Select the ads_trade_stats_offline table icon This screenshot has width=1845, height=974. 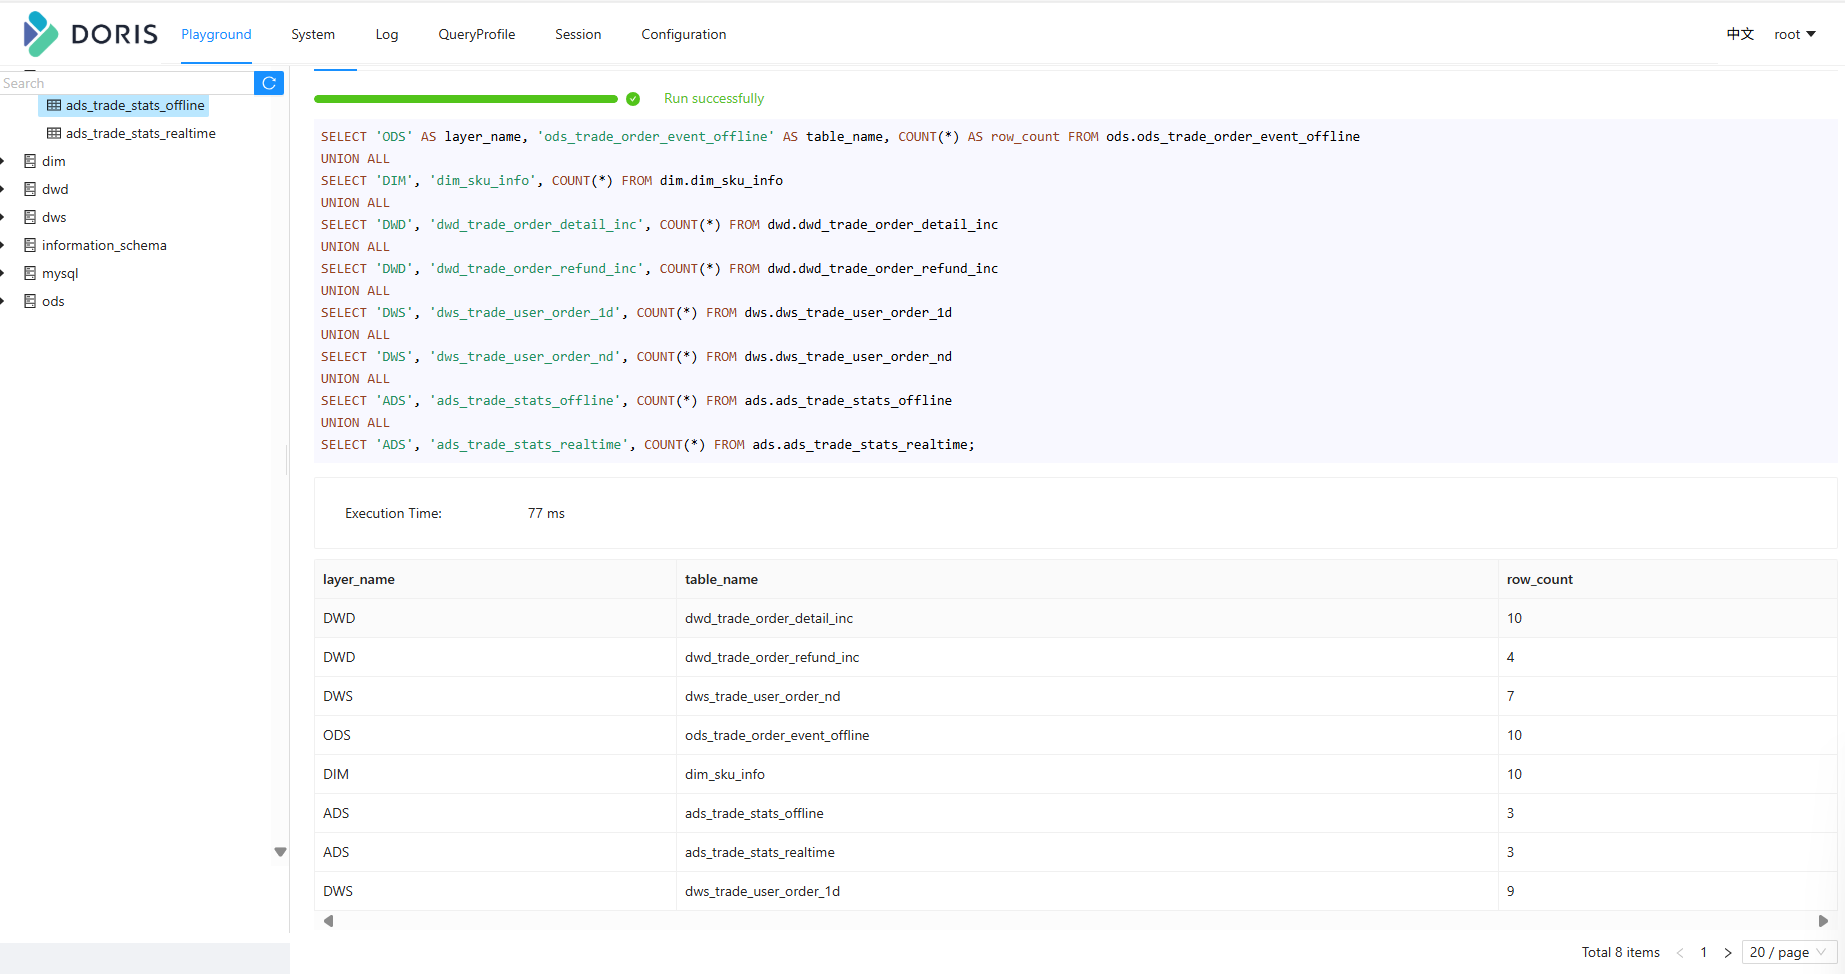point(54,105)
